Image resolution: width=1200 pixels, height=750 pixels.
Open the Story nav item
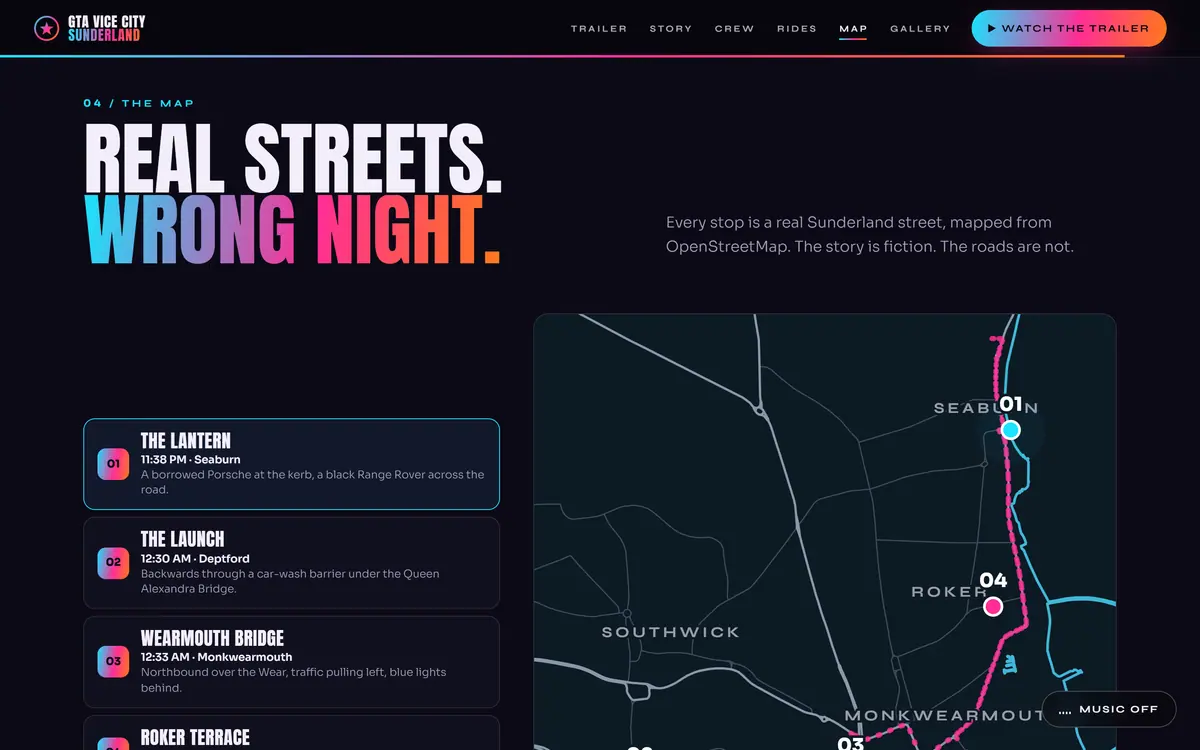671,28
